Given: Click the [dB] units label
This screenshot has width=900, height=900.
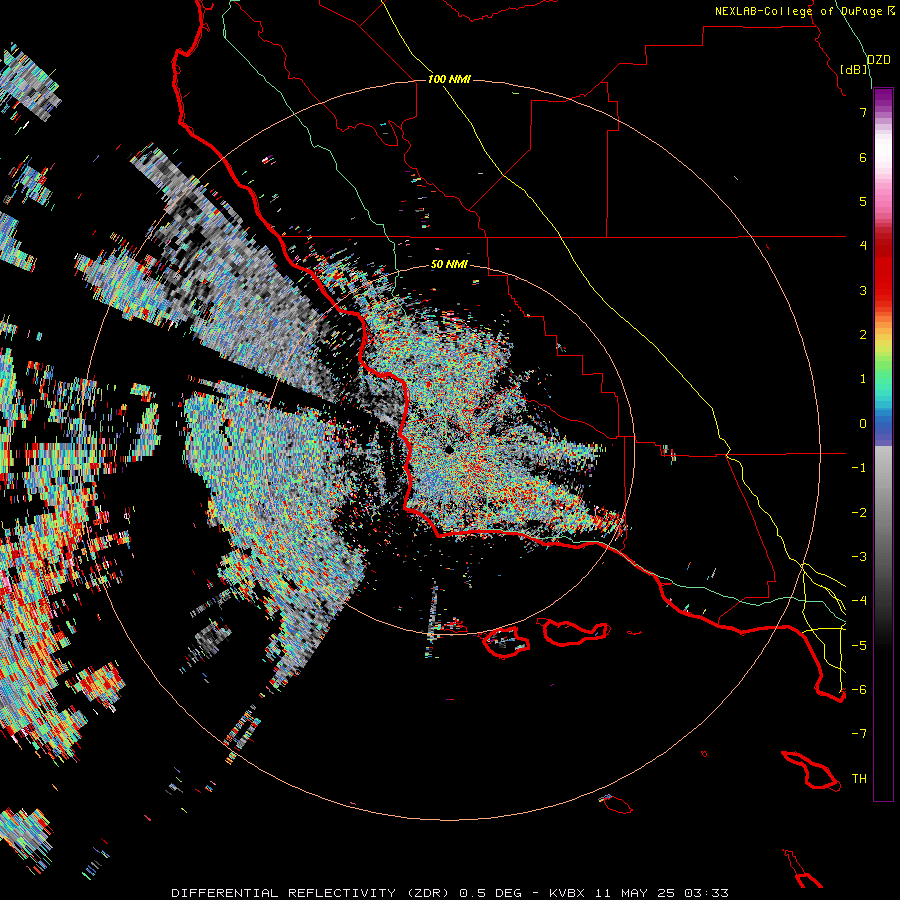Looking at the screenshot, I should click(854, 69).
